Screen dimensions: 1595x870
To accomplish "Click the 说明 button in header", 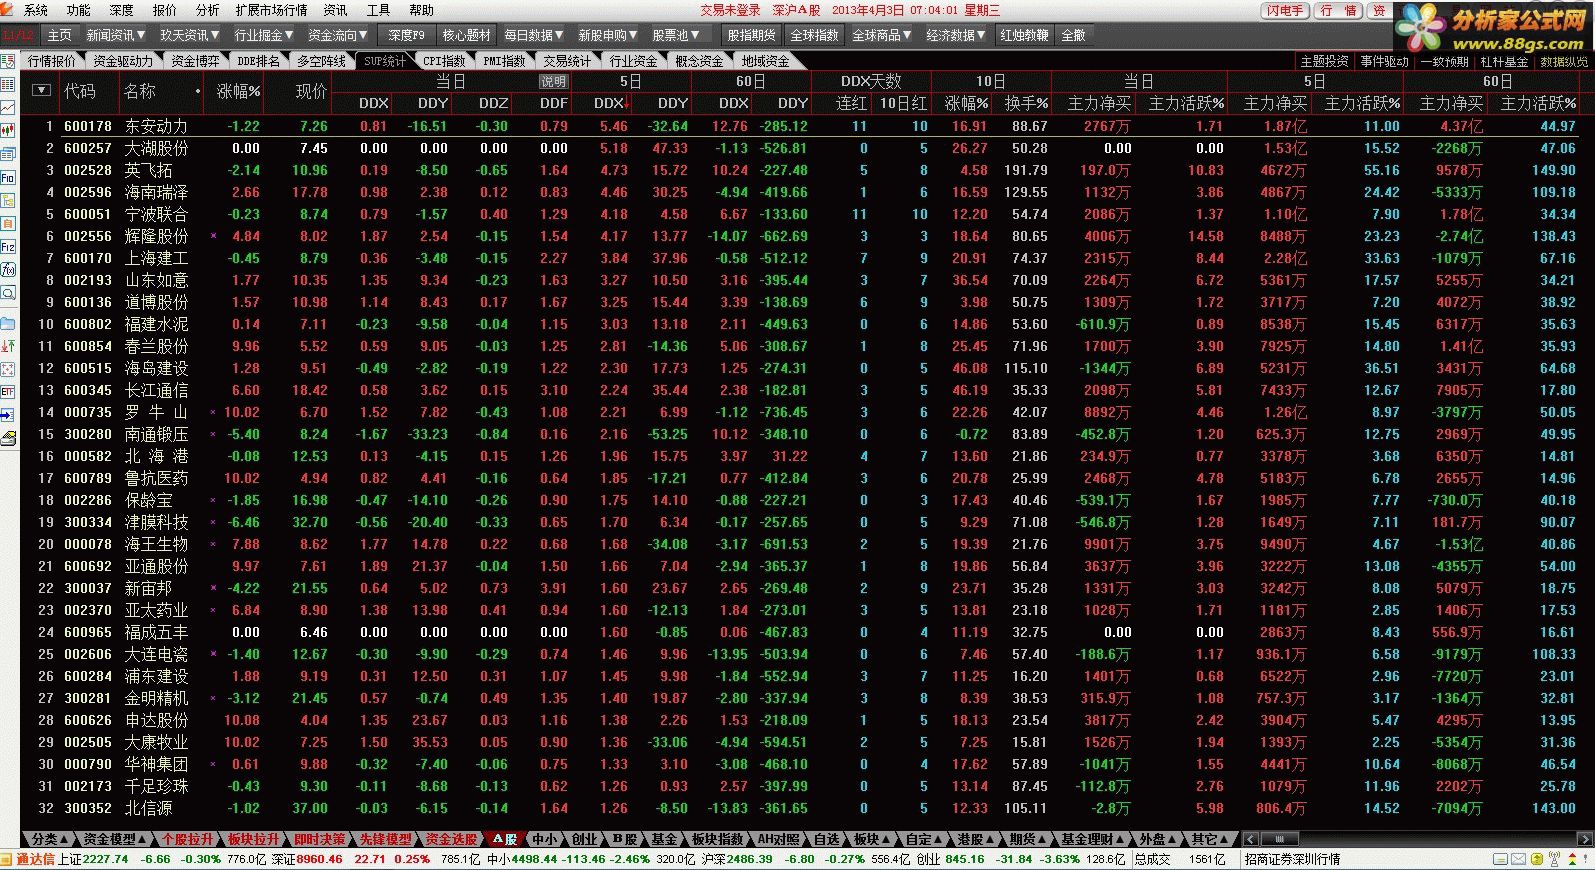I will (x=553, y=82).
